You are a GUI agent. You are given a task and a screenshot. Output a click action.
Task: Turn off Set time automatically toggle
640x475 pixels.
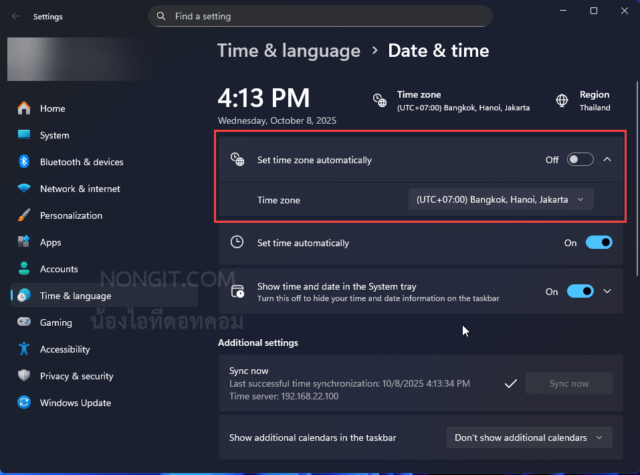599,242
